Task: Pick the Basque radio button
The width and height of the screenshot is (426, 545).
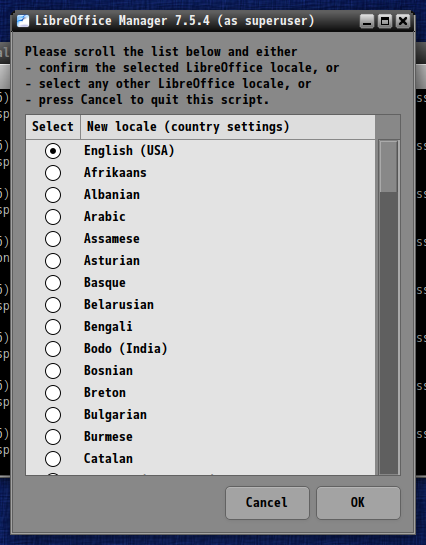Action: click(53, 283)
